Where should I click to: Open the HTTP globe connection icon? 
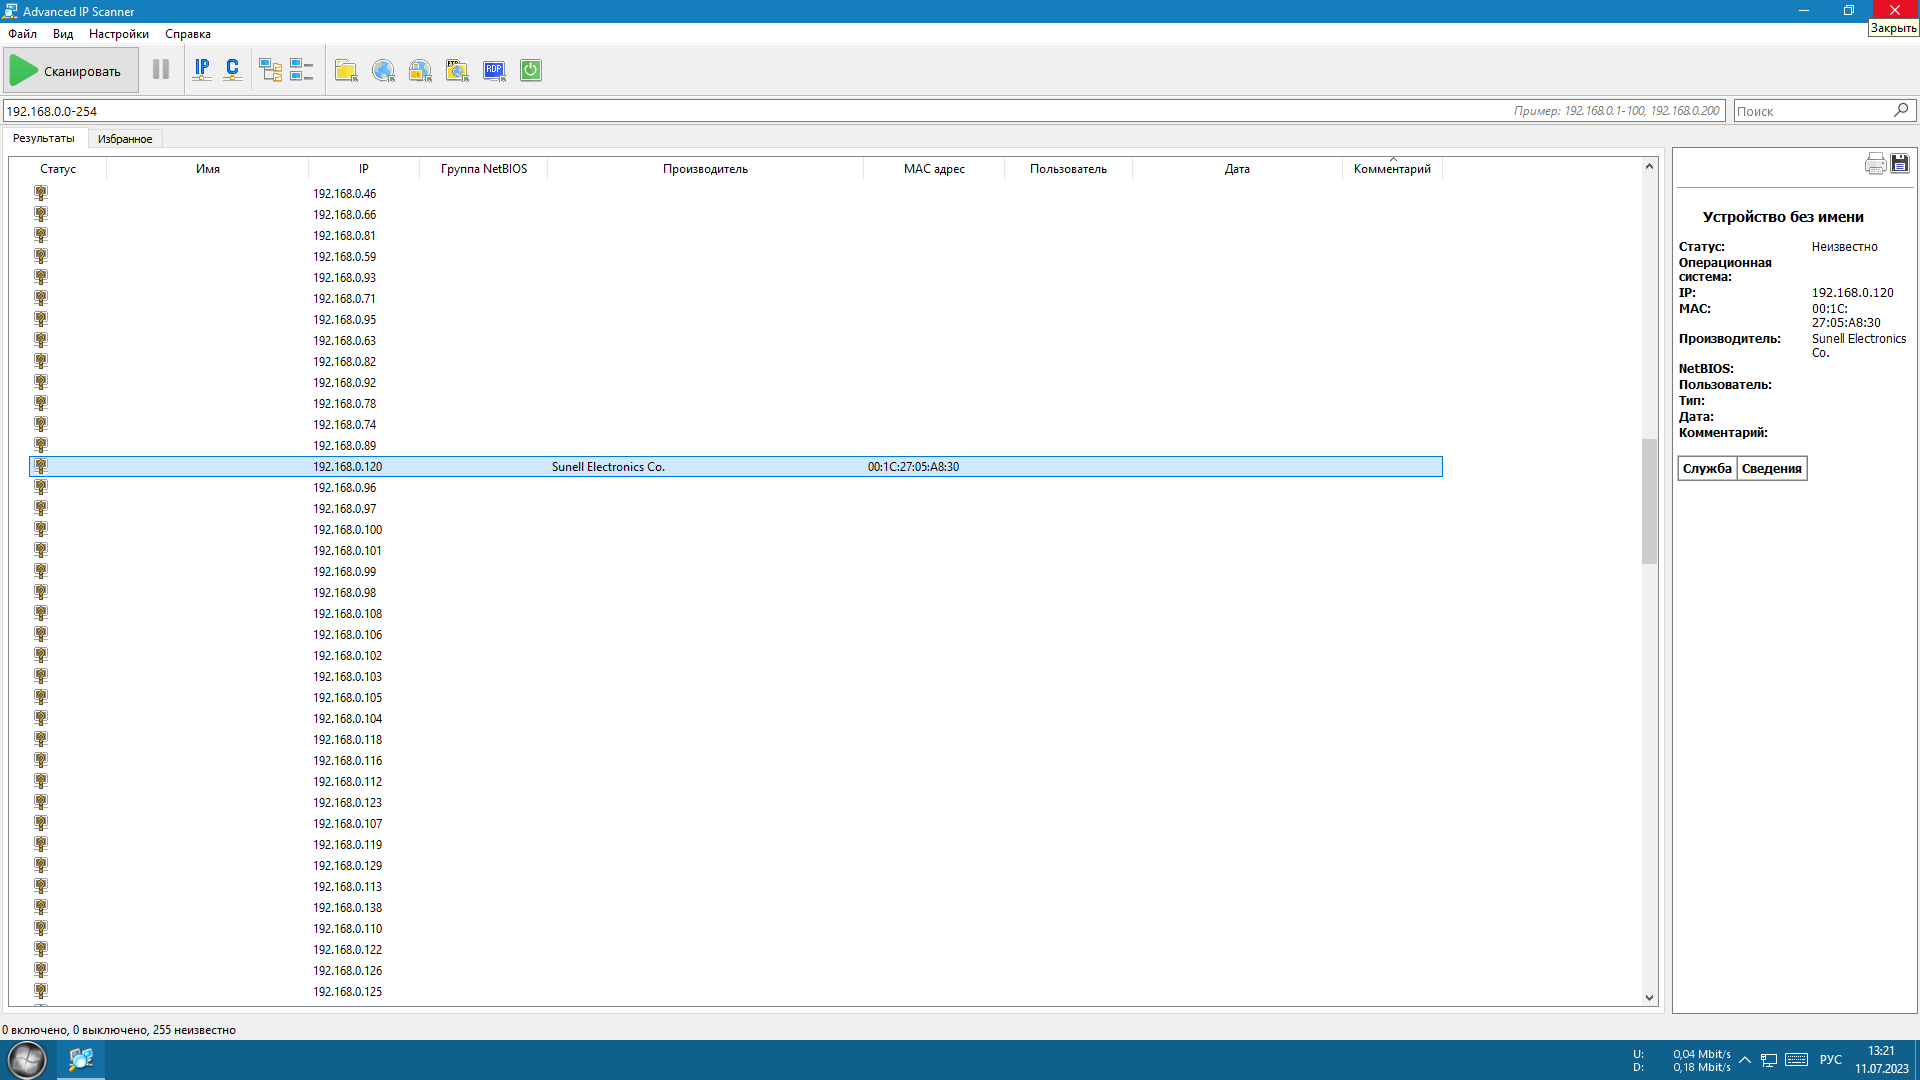point(383,70)
